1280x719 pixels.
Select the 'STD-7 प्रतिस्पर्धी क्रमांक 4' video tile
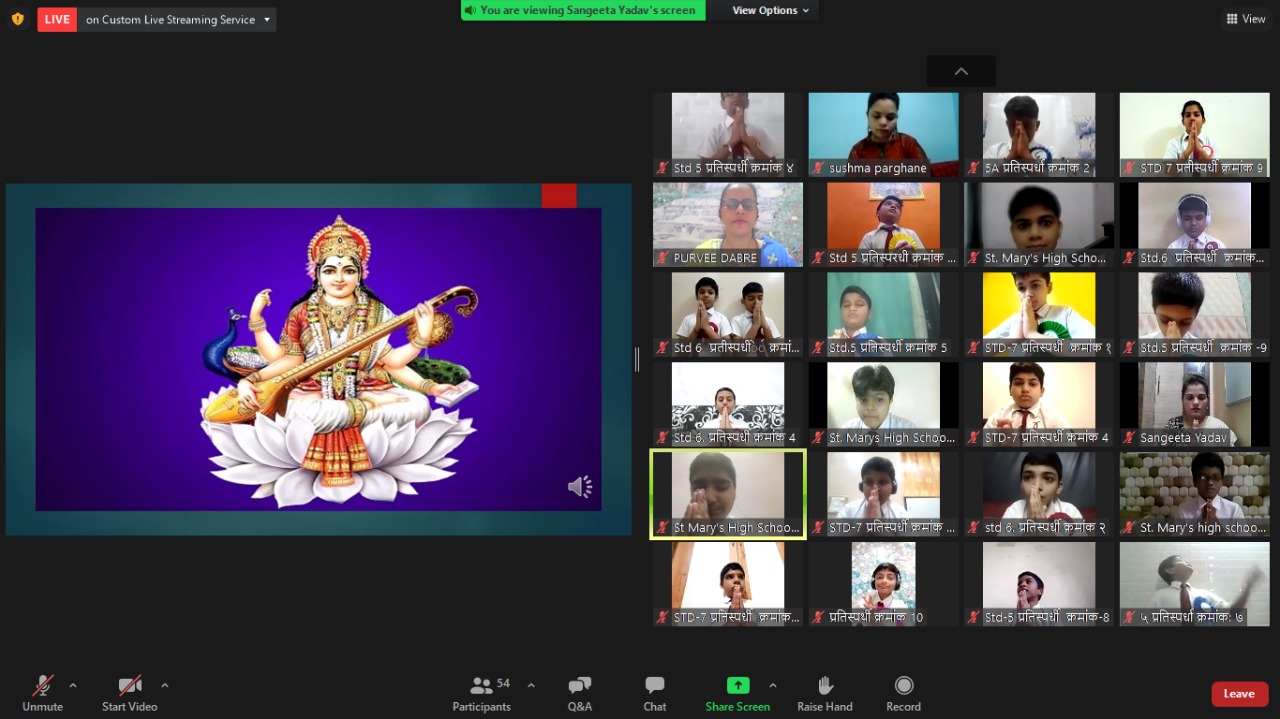1039,404
